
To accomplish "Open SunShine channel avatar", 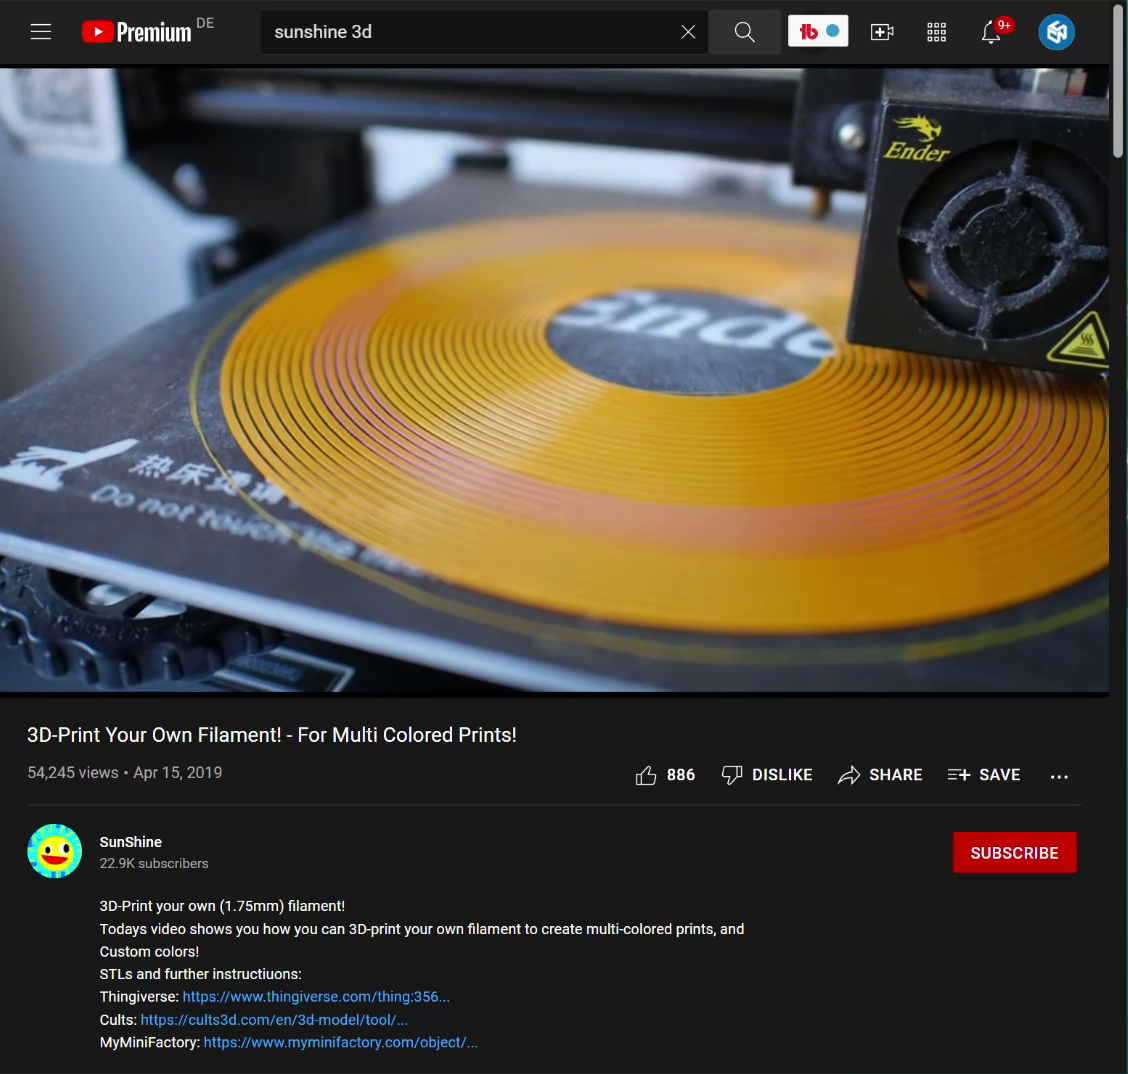I will [55, 851].
